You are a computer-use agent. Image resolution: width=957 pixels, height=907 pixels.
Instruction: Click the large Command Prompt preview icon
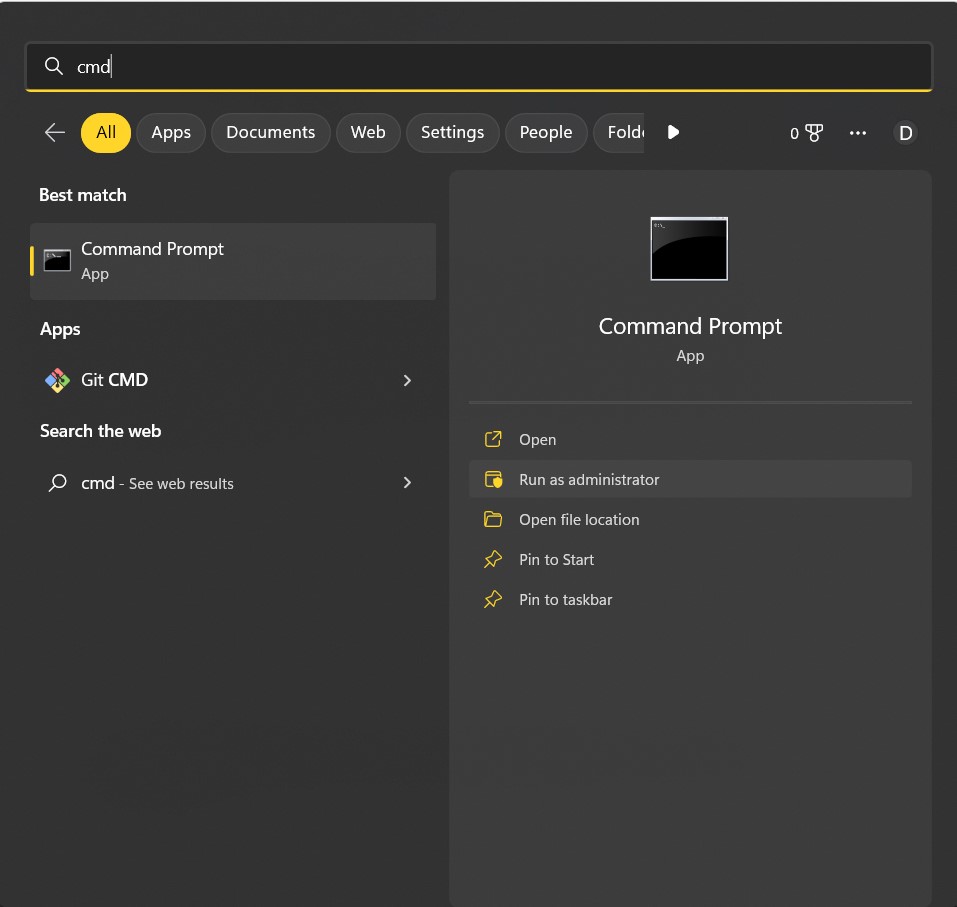(x=689, y=248)
